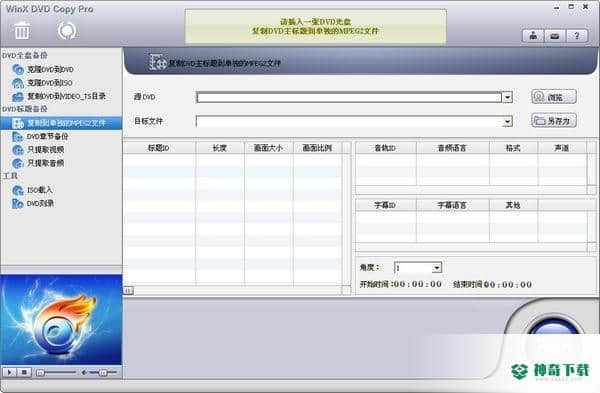Click the preview volume slider
This screenshot has width=600, height=393.
tap(103, 372)
